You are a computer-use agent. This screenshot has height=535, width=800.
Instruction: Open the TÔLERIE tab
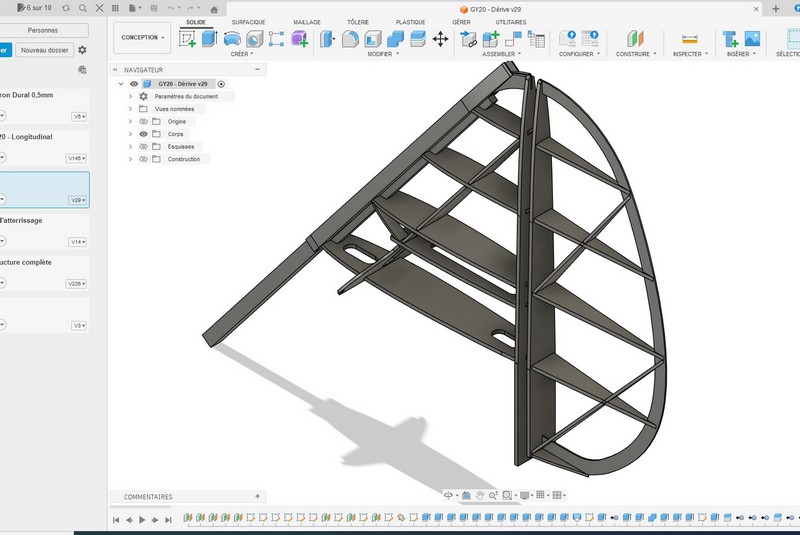[357, 21]
